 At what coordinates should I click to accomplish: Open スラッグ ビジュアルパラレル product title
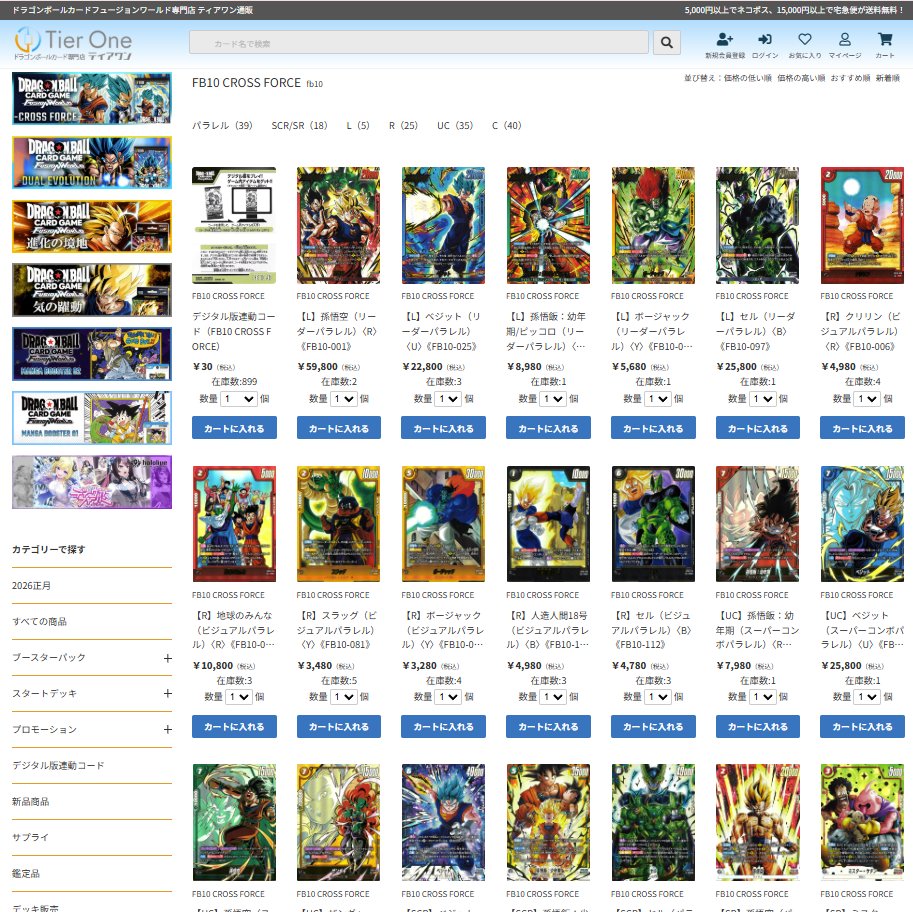coord(338,630)
